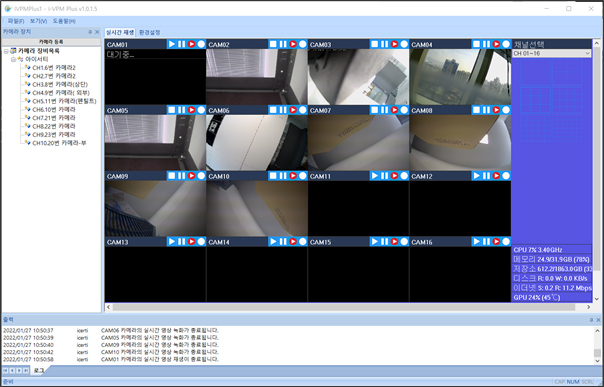The height and width of the screenshot is (387, 604).
Task: Switch to the 환경설정 tab
Action: [149, 32]
